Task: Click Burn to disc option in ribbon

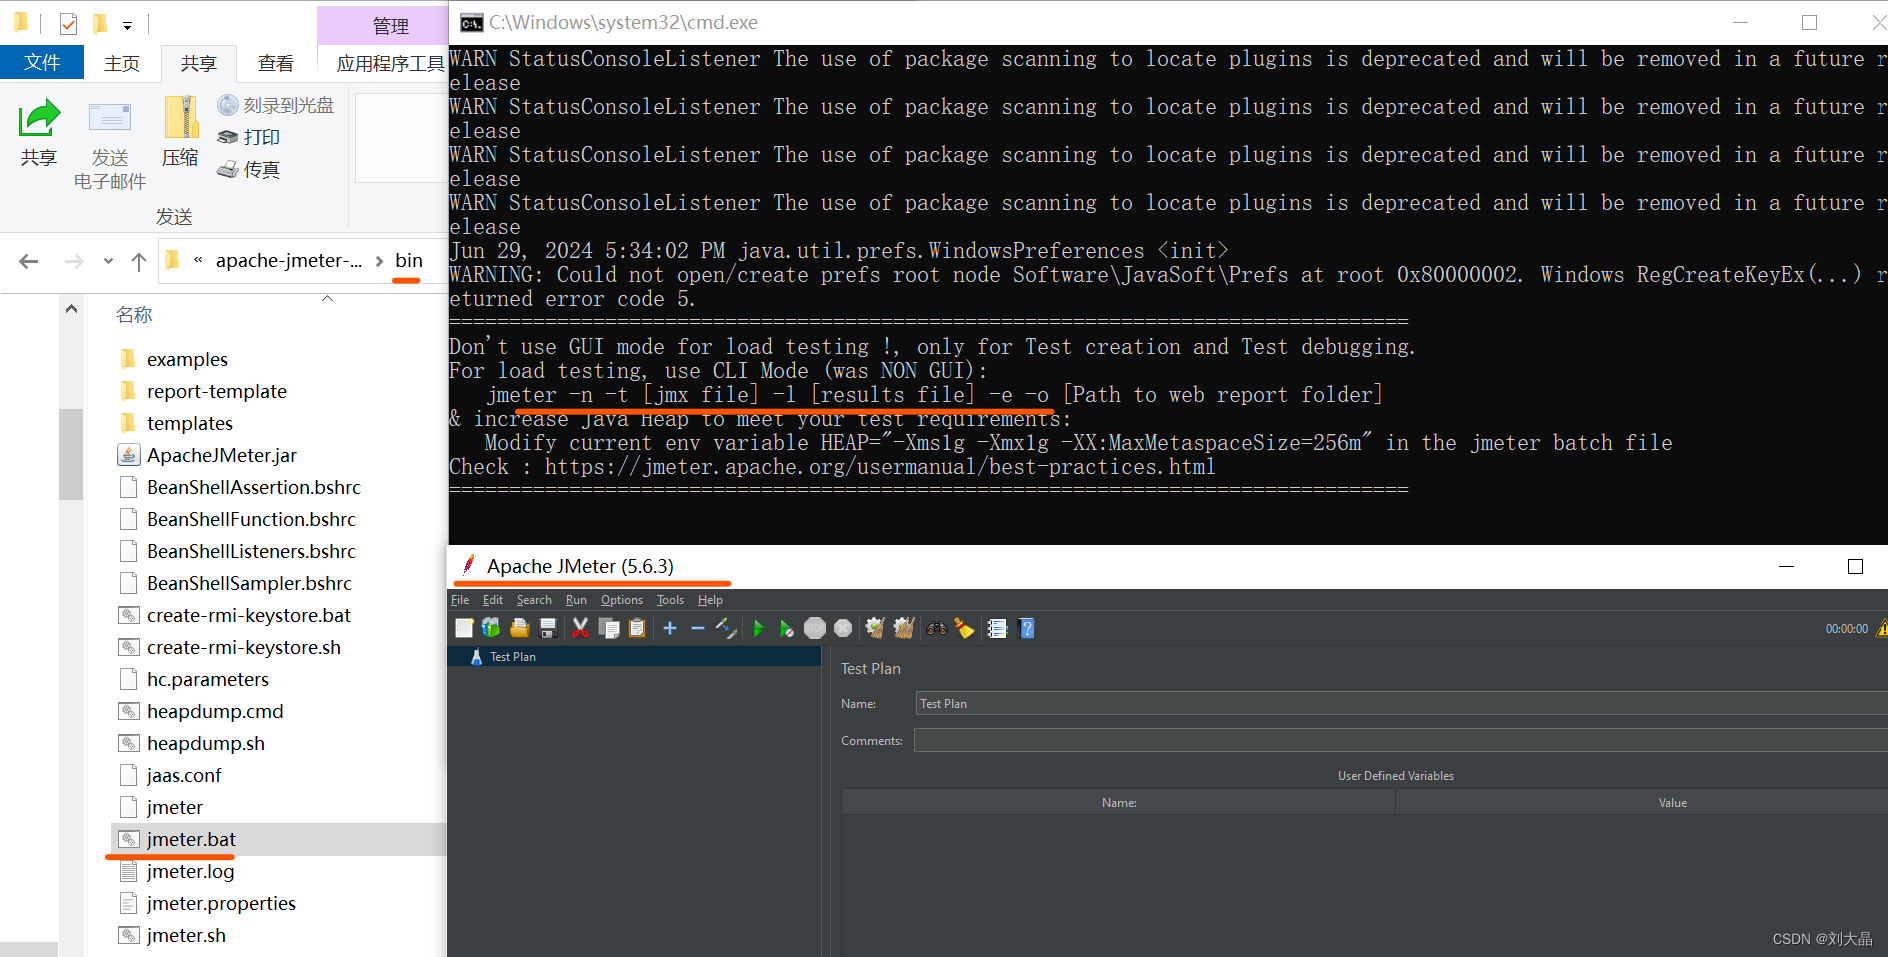Action: click(x=276, y=105)
